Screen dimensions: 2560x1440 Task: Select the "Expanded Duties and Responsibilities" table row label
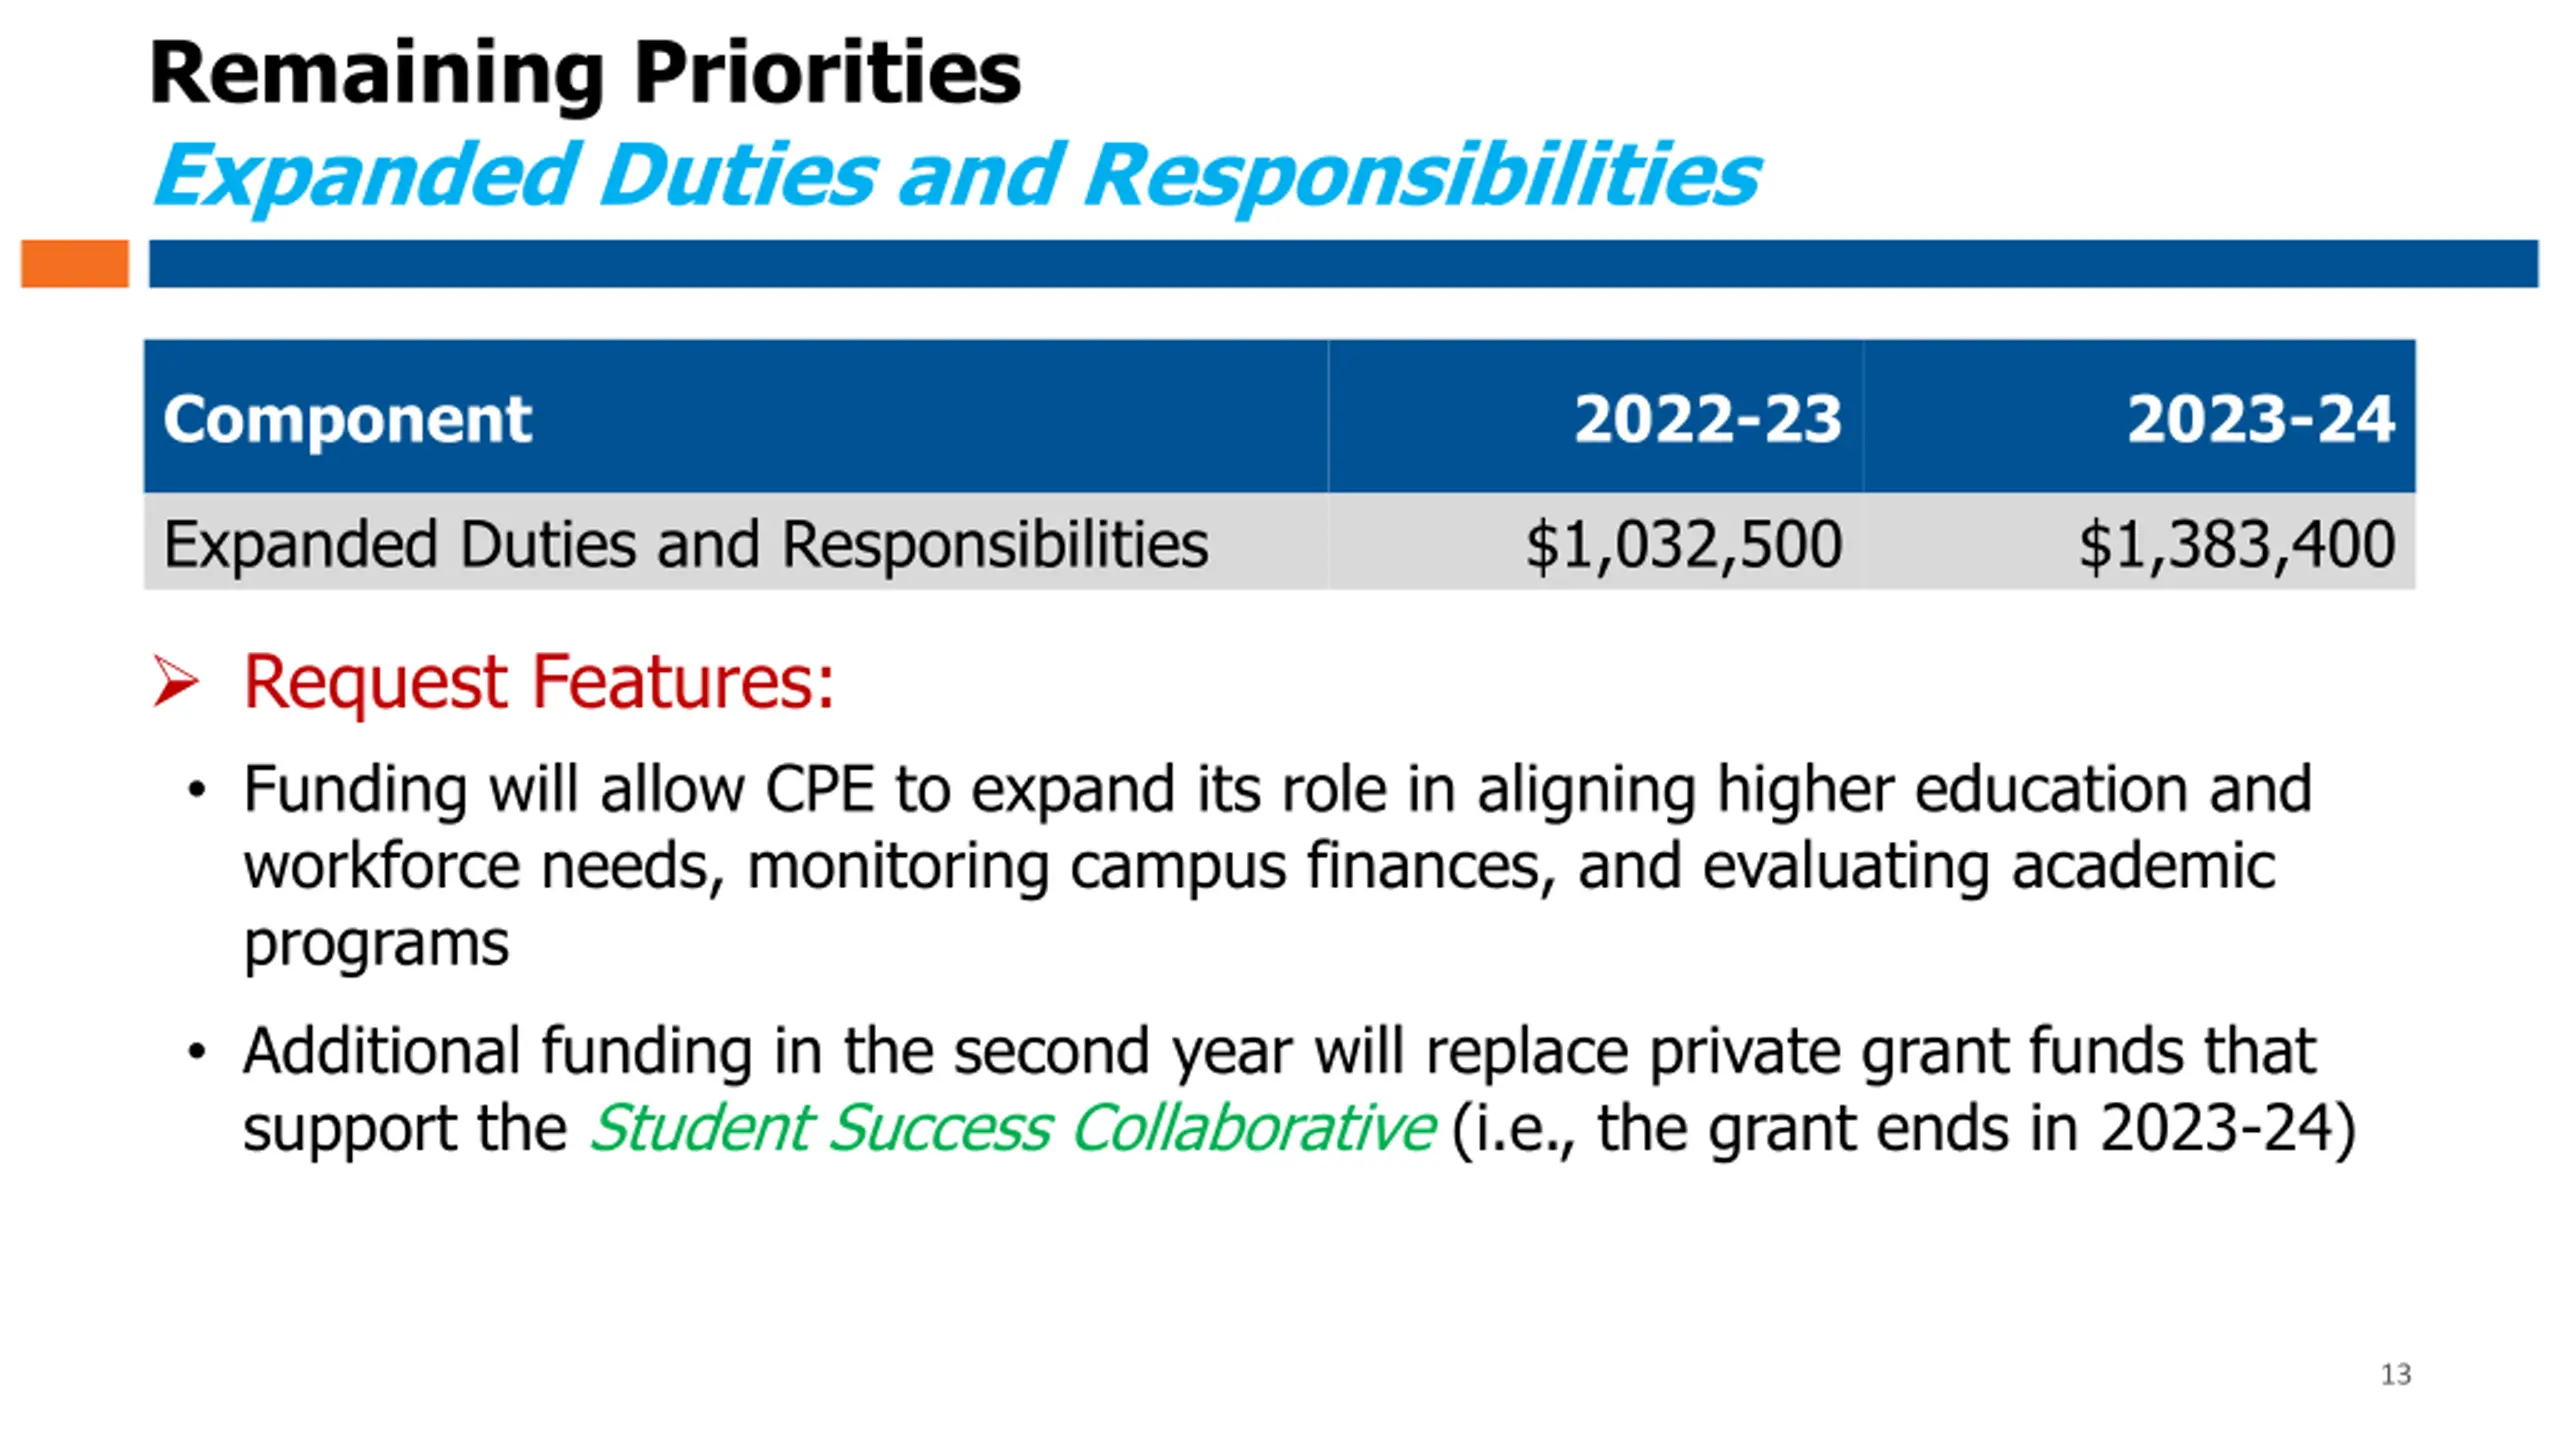point(685,544)
